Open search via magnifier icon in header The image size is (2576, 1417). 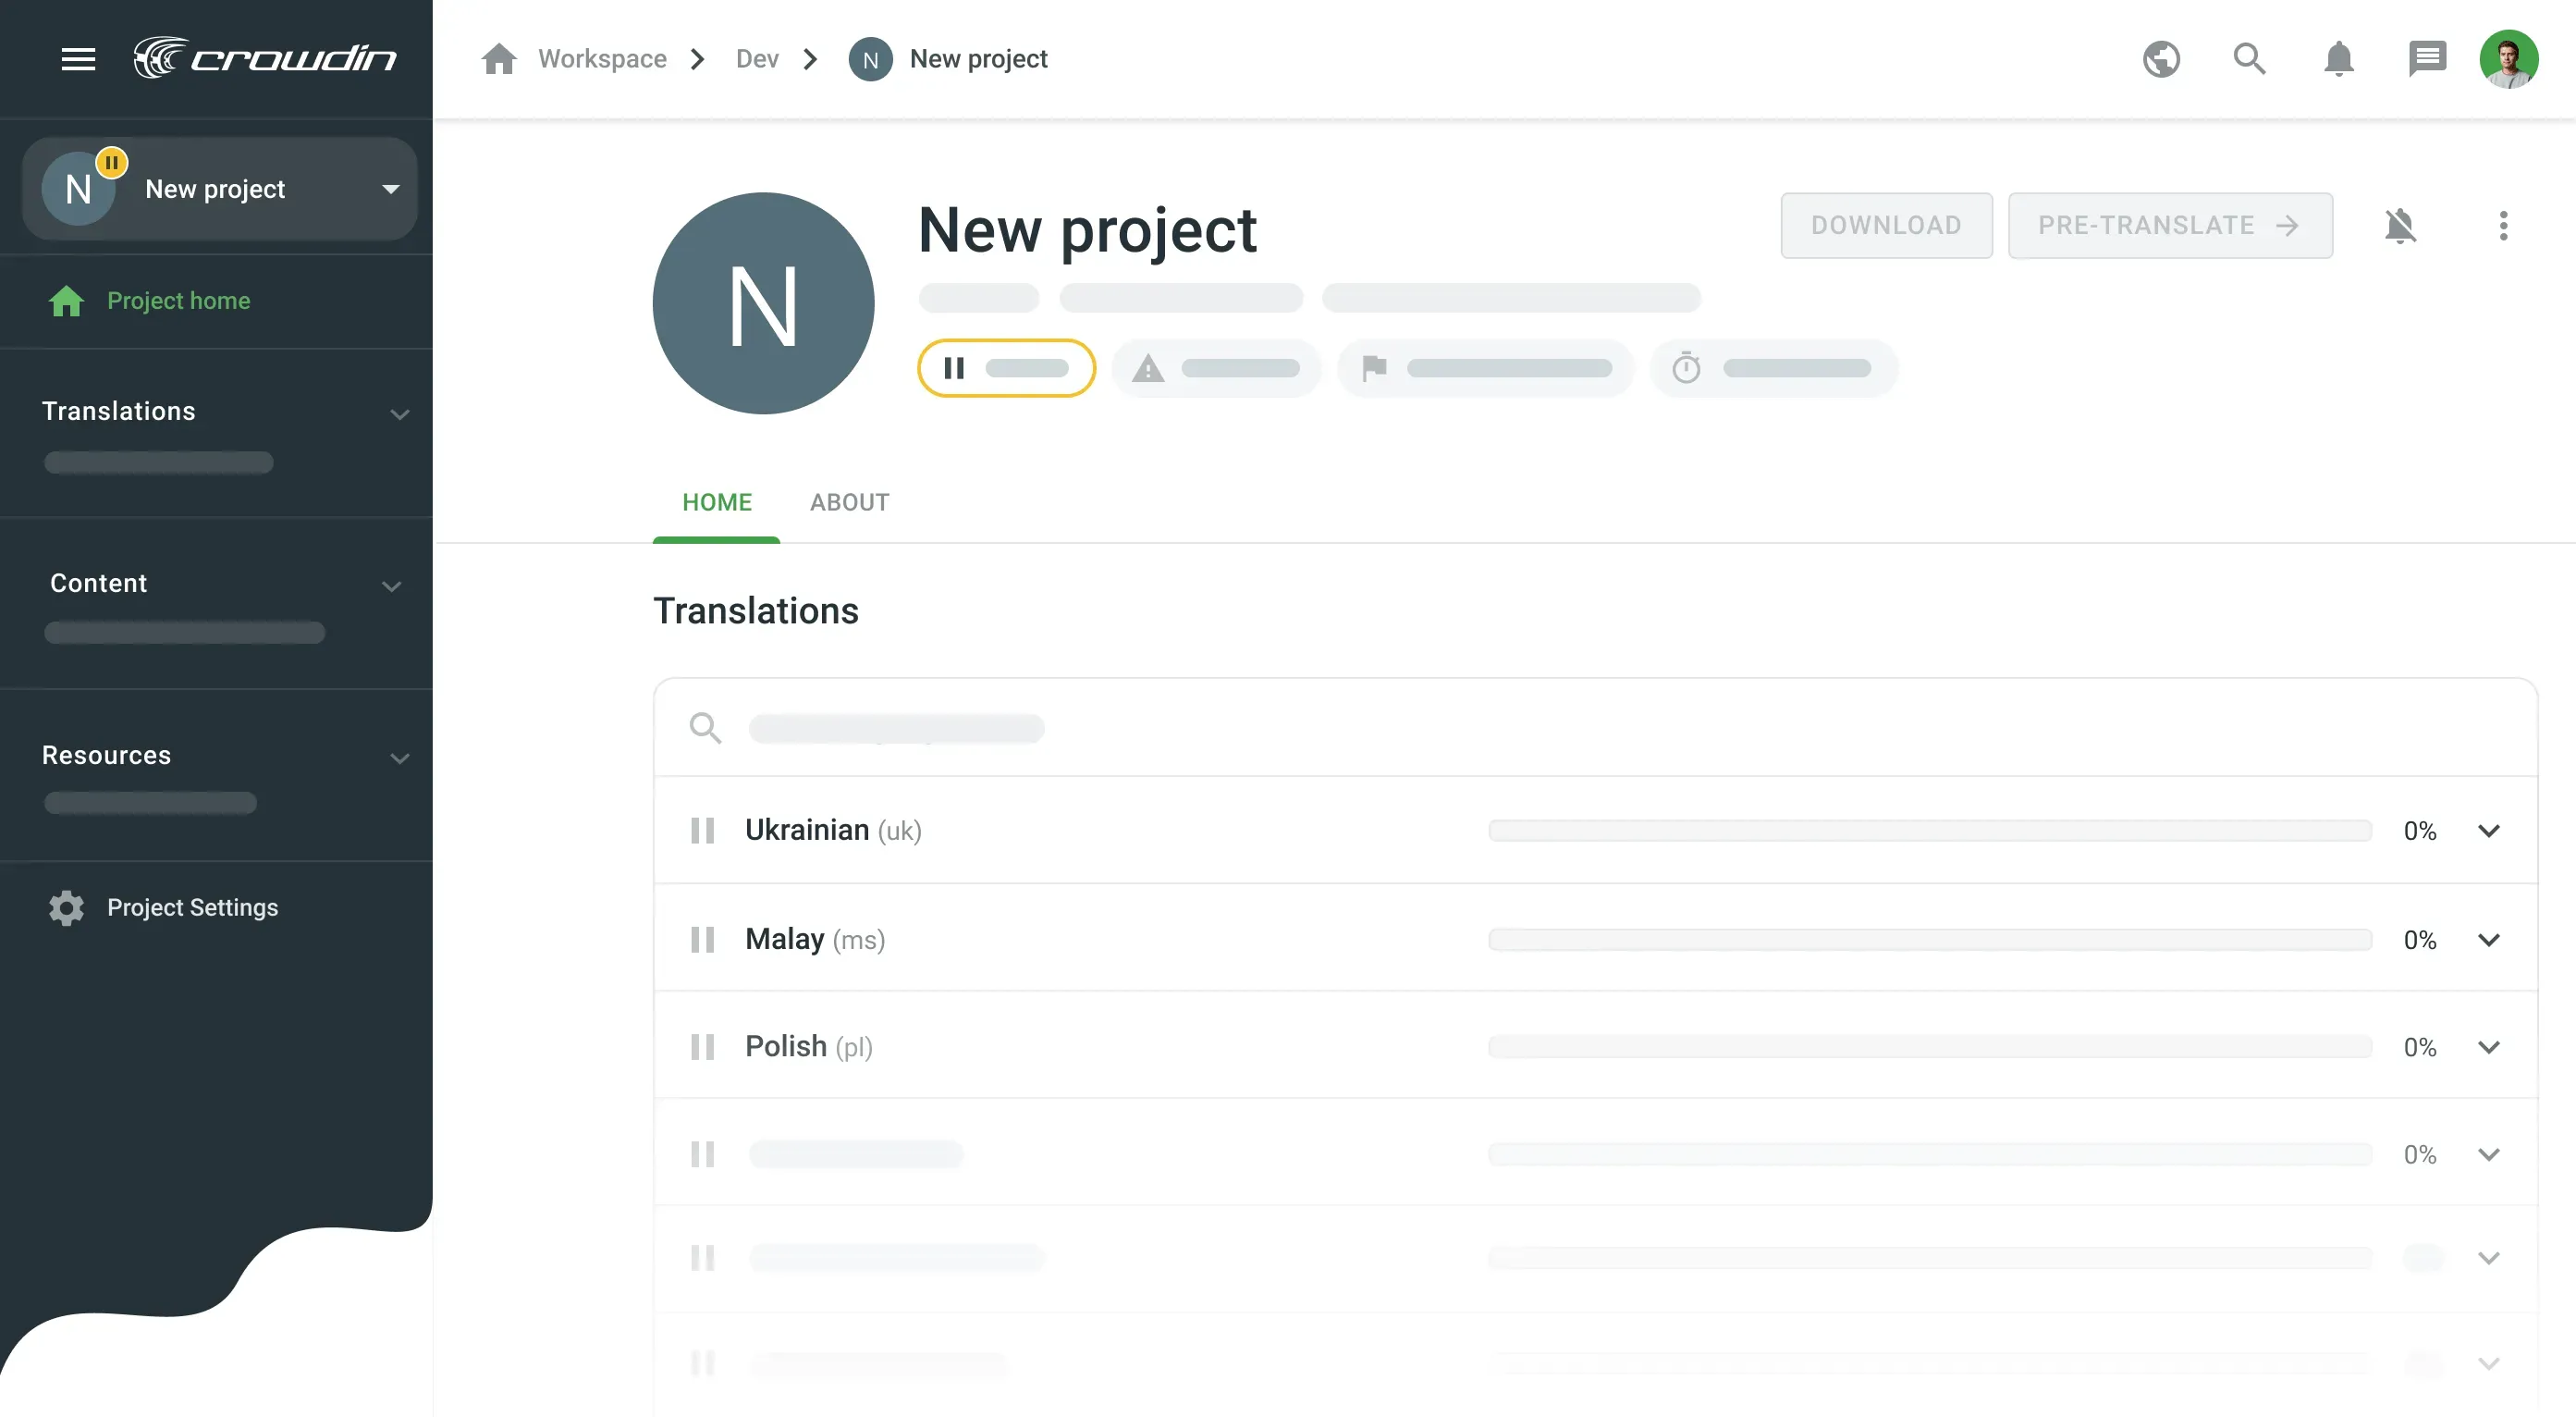click(2249, 59)
